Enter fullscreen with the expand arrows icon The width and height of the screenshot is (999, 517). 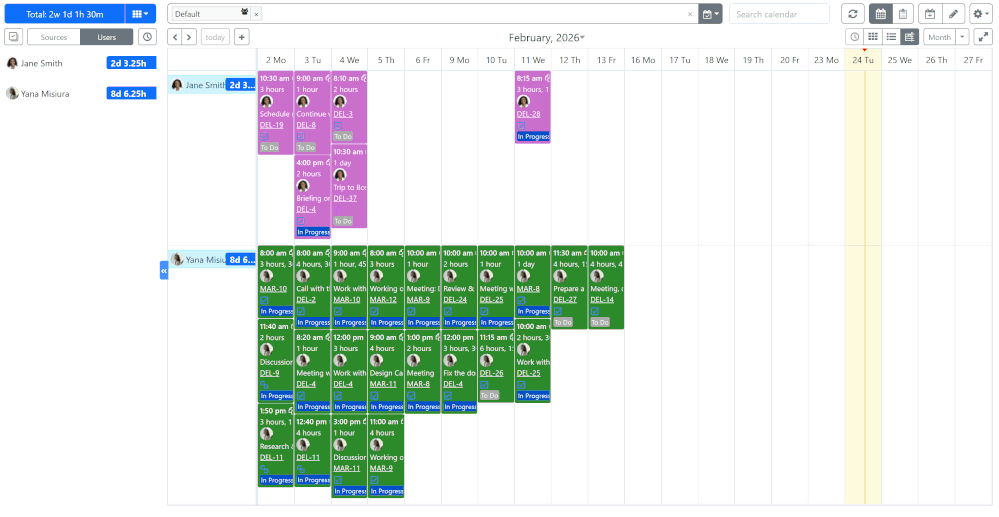(983, 37)
